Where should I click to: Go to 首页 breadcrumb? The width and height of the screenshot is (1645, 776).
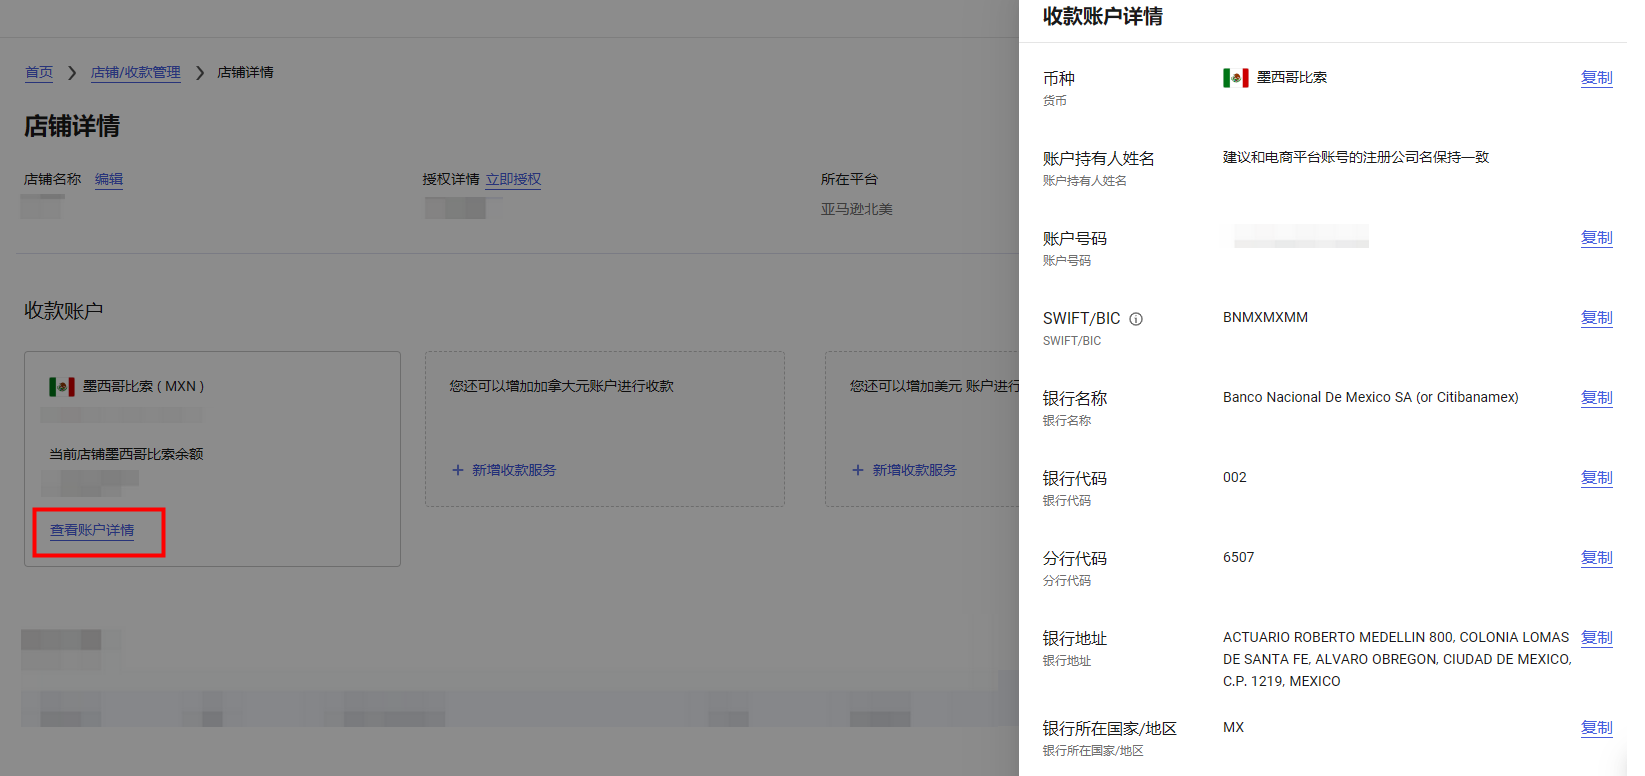click(x=39, y=72)
